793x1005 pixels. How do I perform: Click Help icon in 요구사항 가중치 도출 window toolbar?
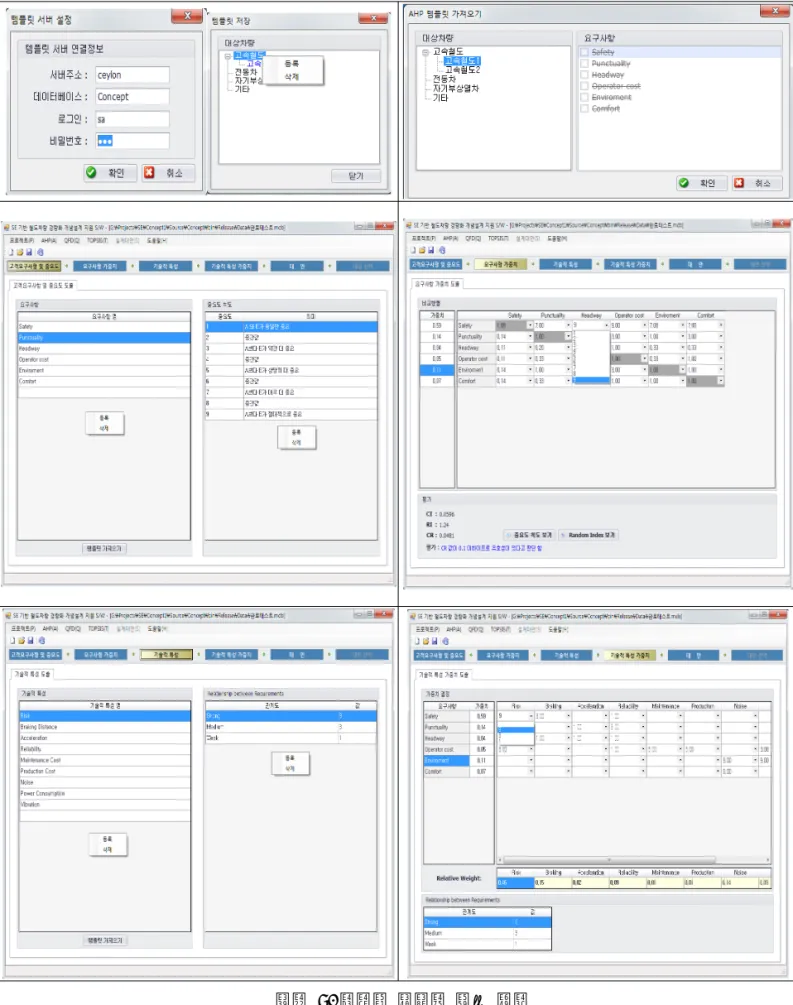(x=442, y=250)
